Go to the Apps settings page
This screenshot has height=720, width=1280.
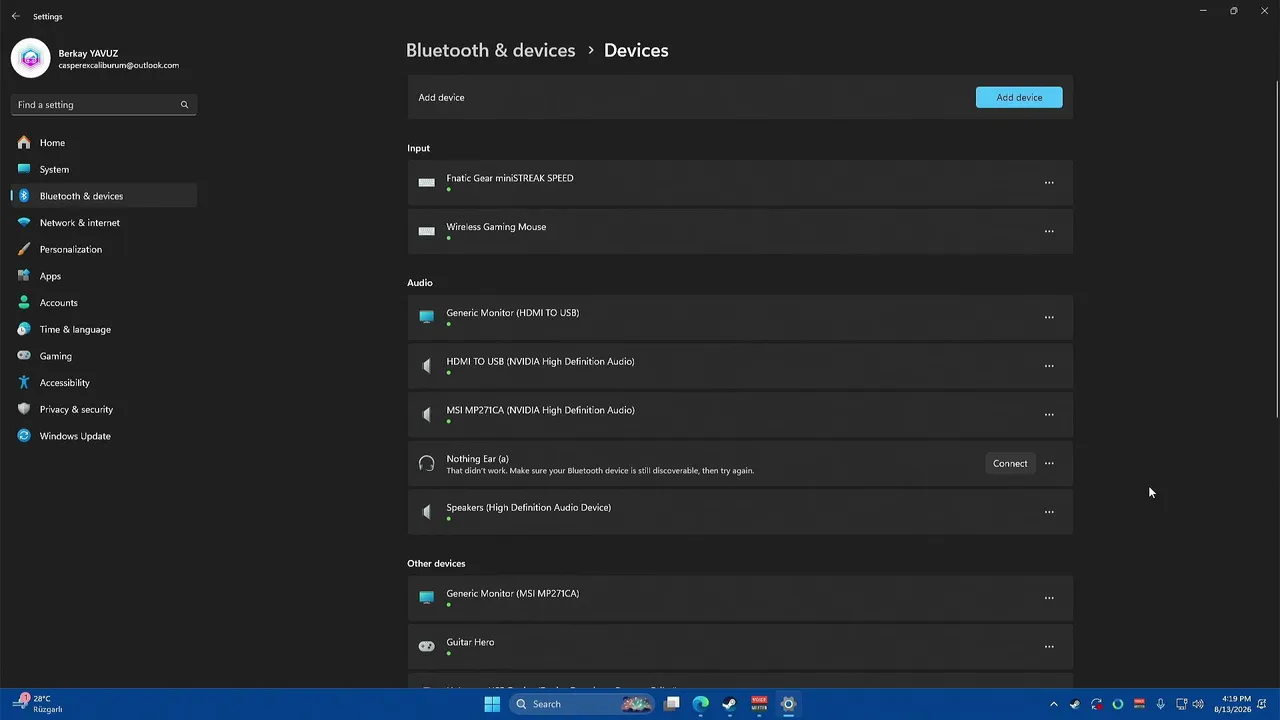tap(104, 276)
